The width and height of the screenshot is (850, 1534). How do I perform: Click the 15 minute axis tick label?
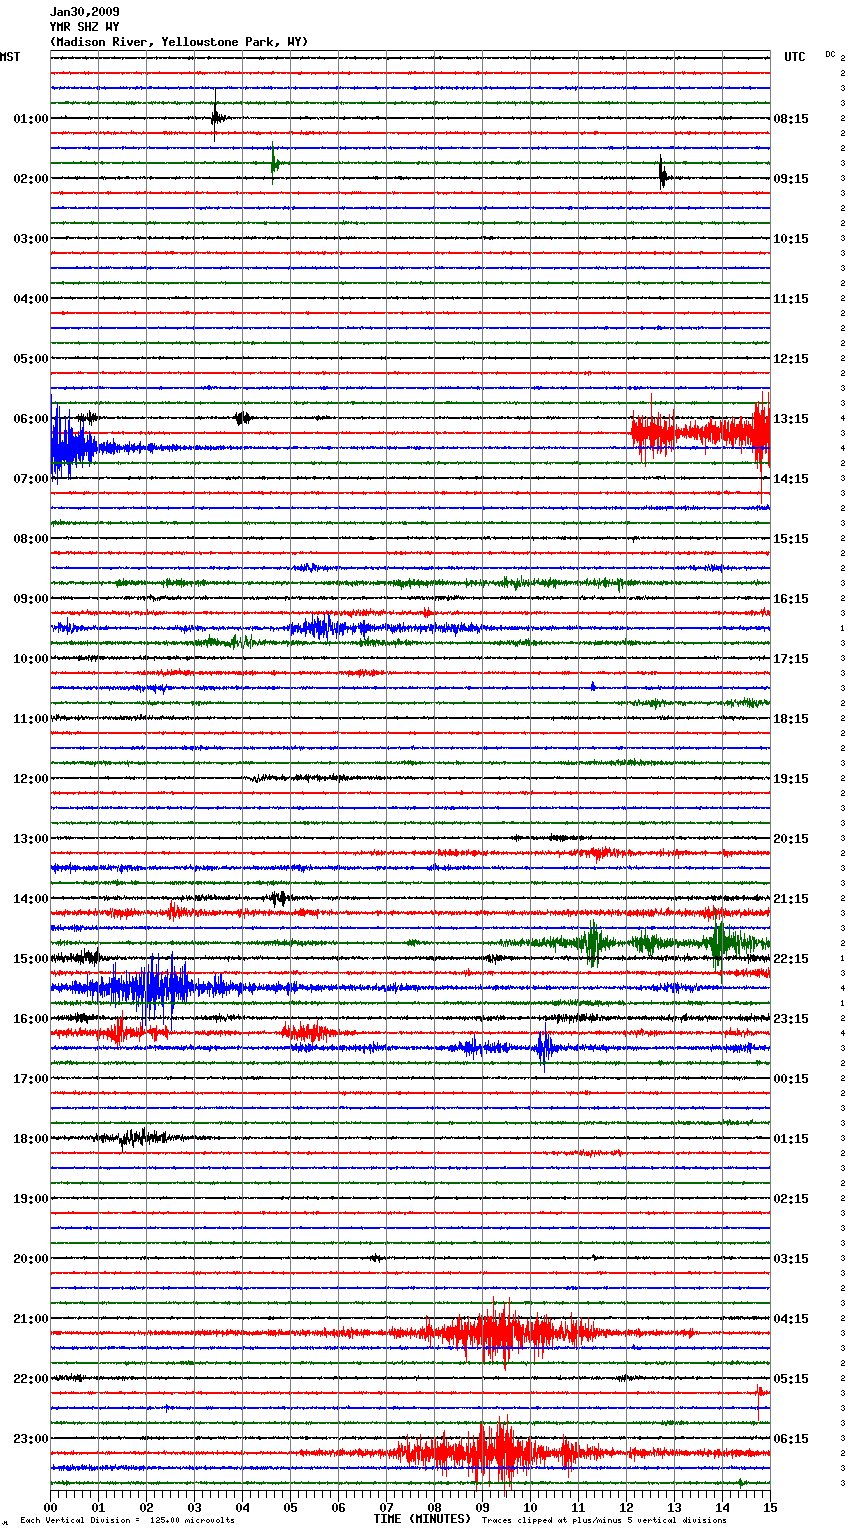pos(770,1508)
